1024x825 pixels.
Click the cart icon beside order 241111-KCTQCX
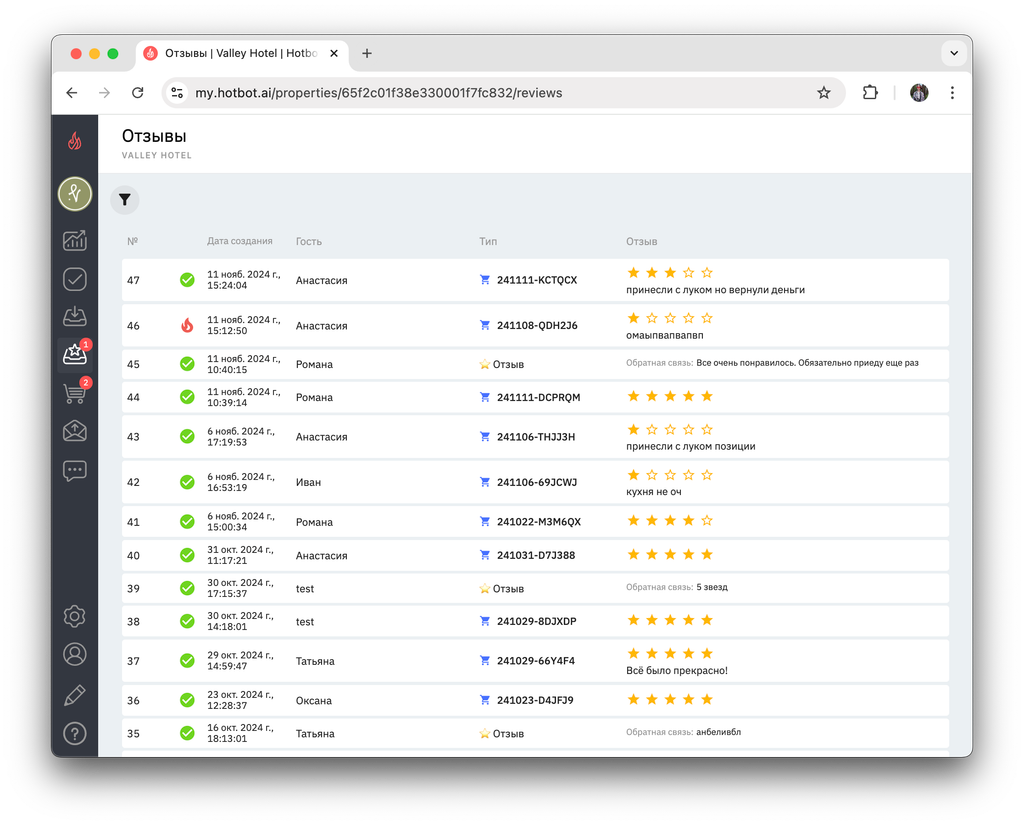click(485, 280)
